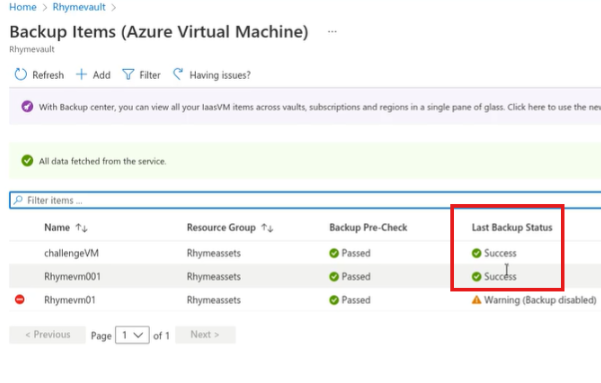Click the Last Backup Status column header

[512, 227]
